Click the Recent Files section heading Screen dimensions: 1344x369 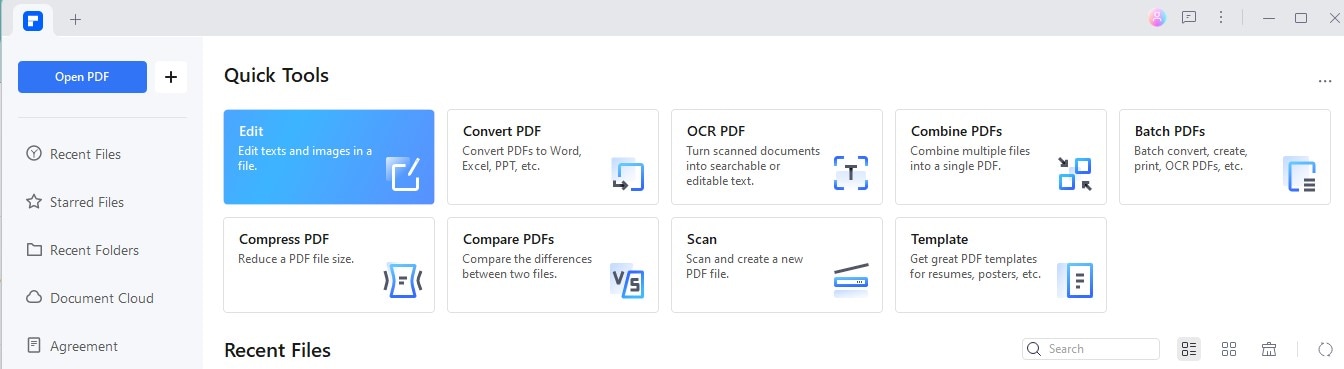point(277,350)
